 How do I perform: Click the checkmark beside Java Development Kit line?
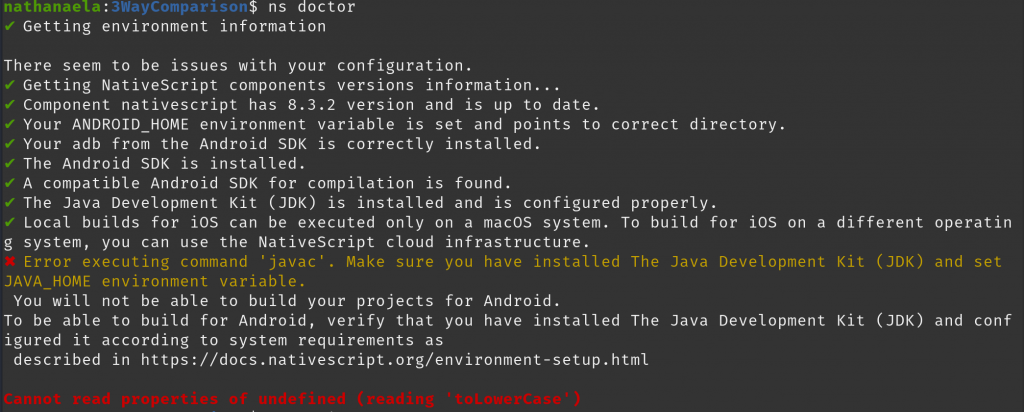(8, 203)
